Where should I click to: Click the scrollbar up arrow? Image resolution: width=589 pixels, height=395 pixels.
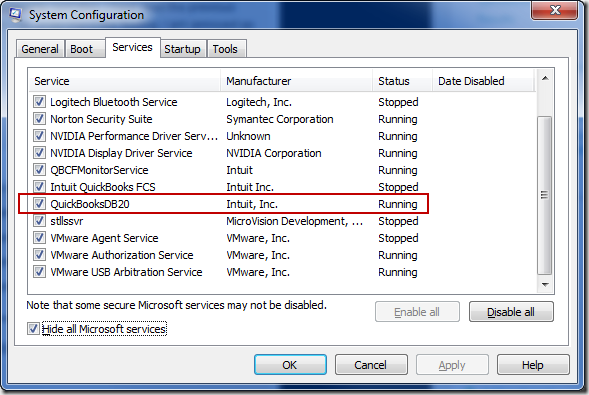click(545, 78)
